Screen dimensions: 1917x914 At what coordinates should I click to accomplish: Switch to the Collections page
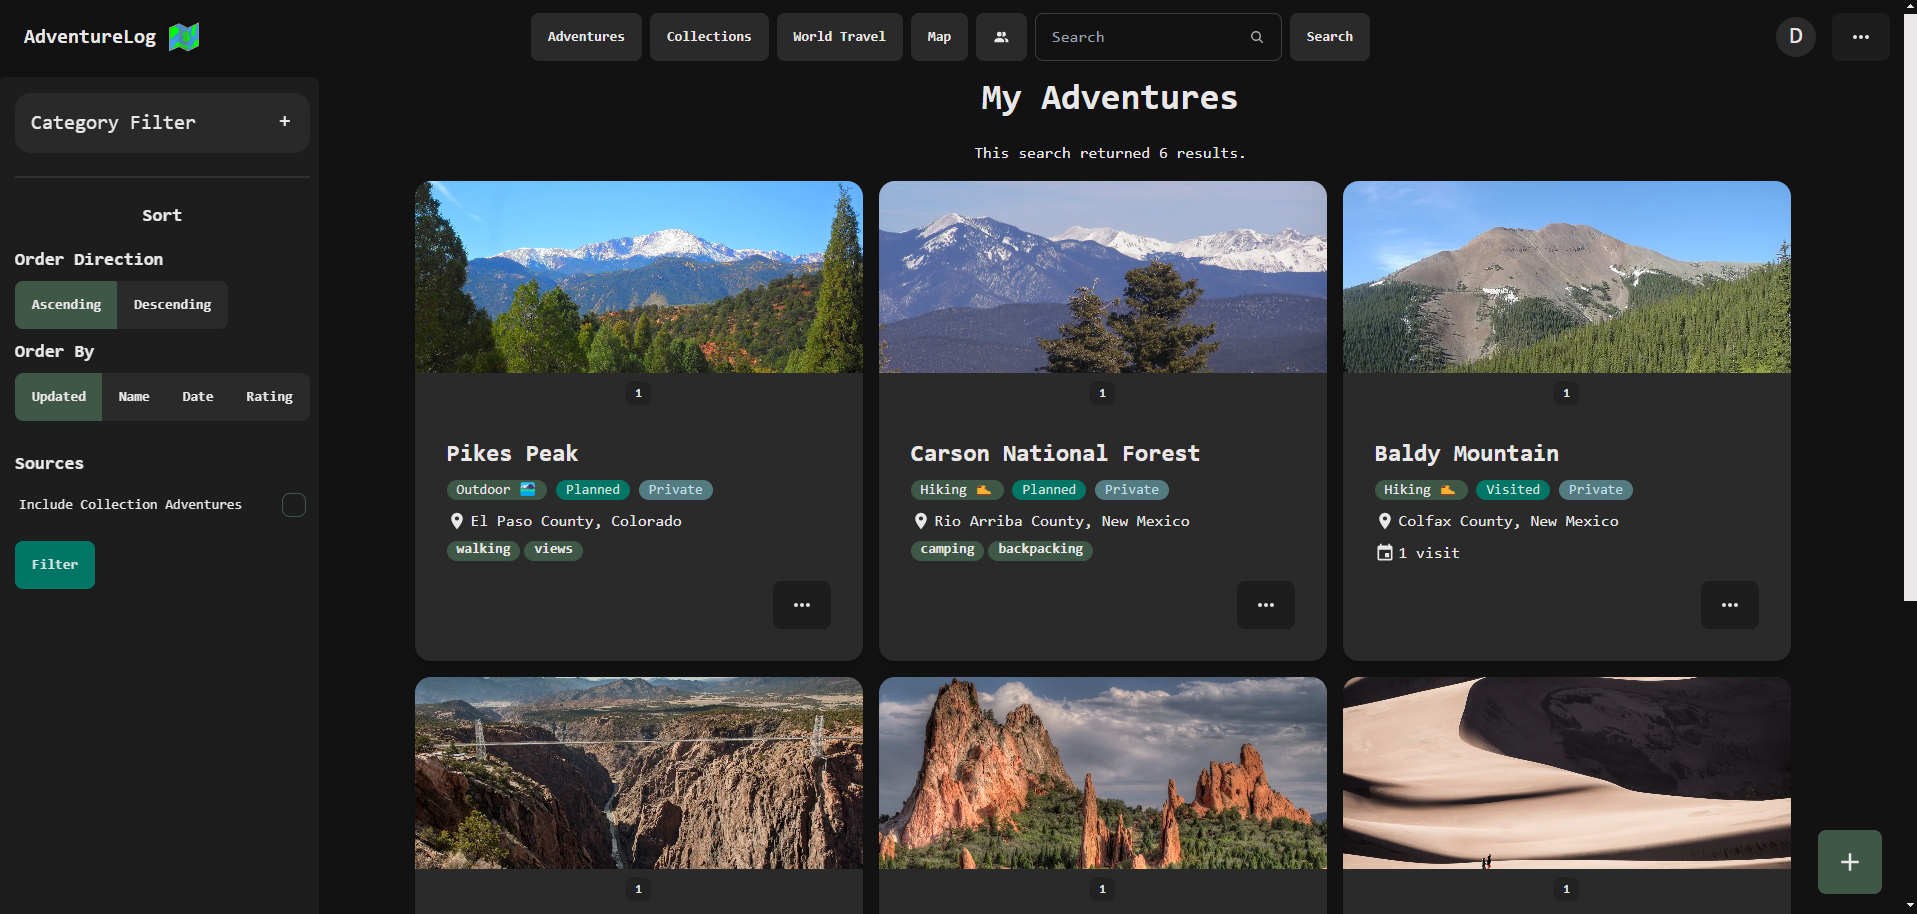[x=708, y=36]
